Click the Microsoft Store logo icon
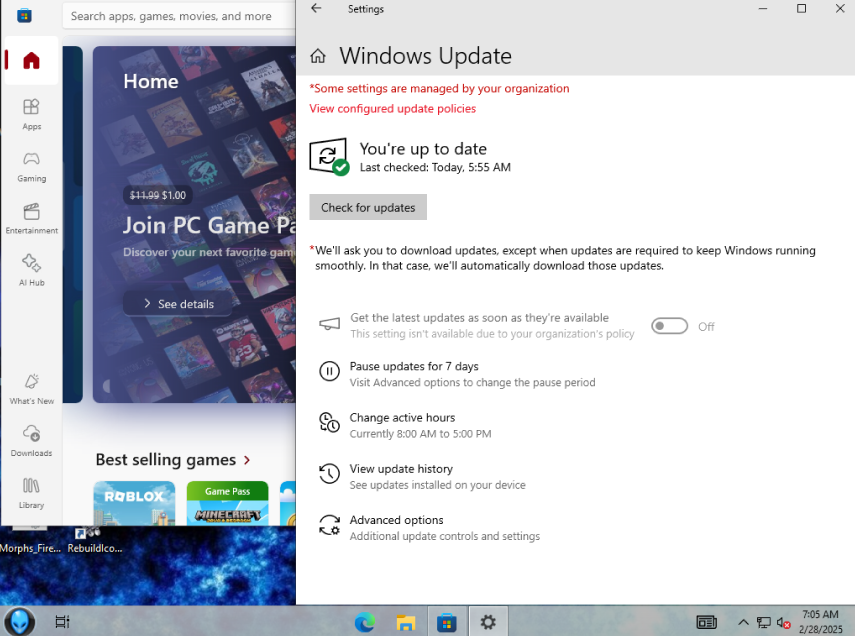This screenshot has width=855, height=636. 24,16
